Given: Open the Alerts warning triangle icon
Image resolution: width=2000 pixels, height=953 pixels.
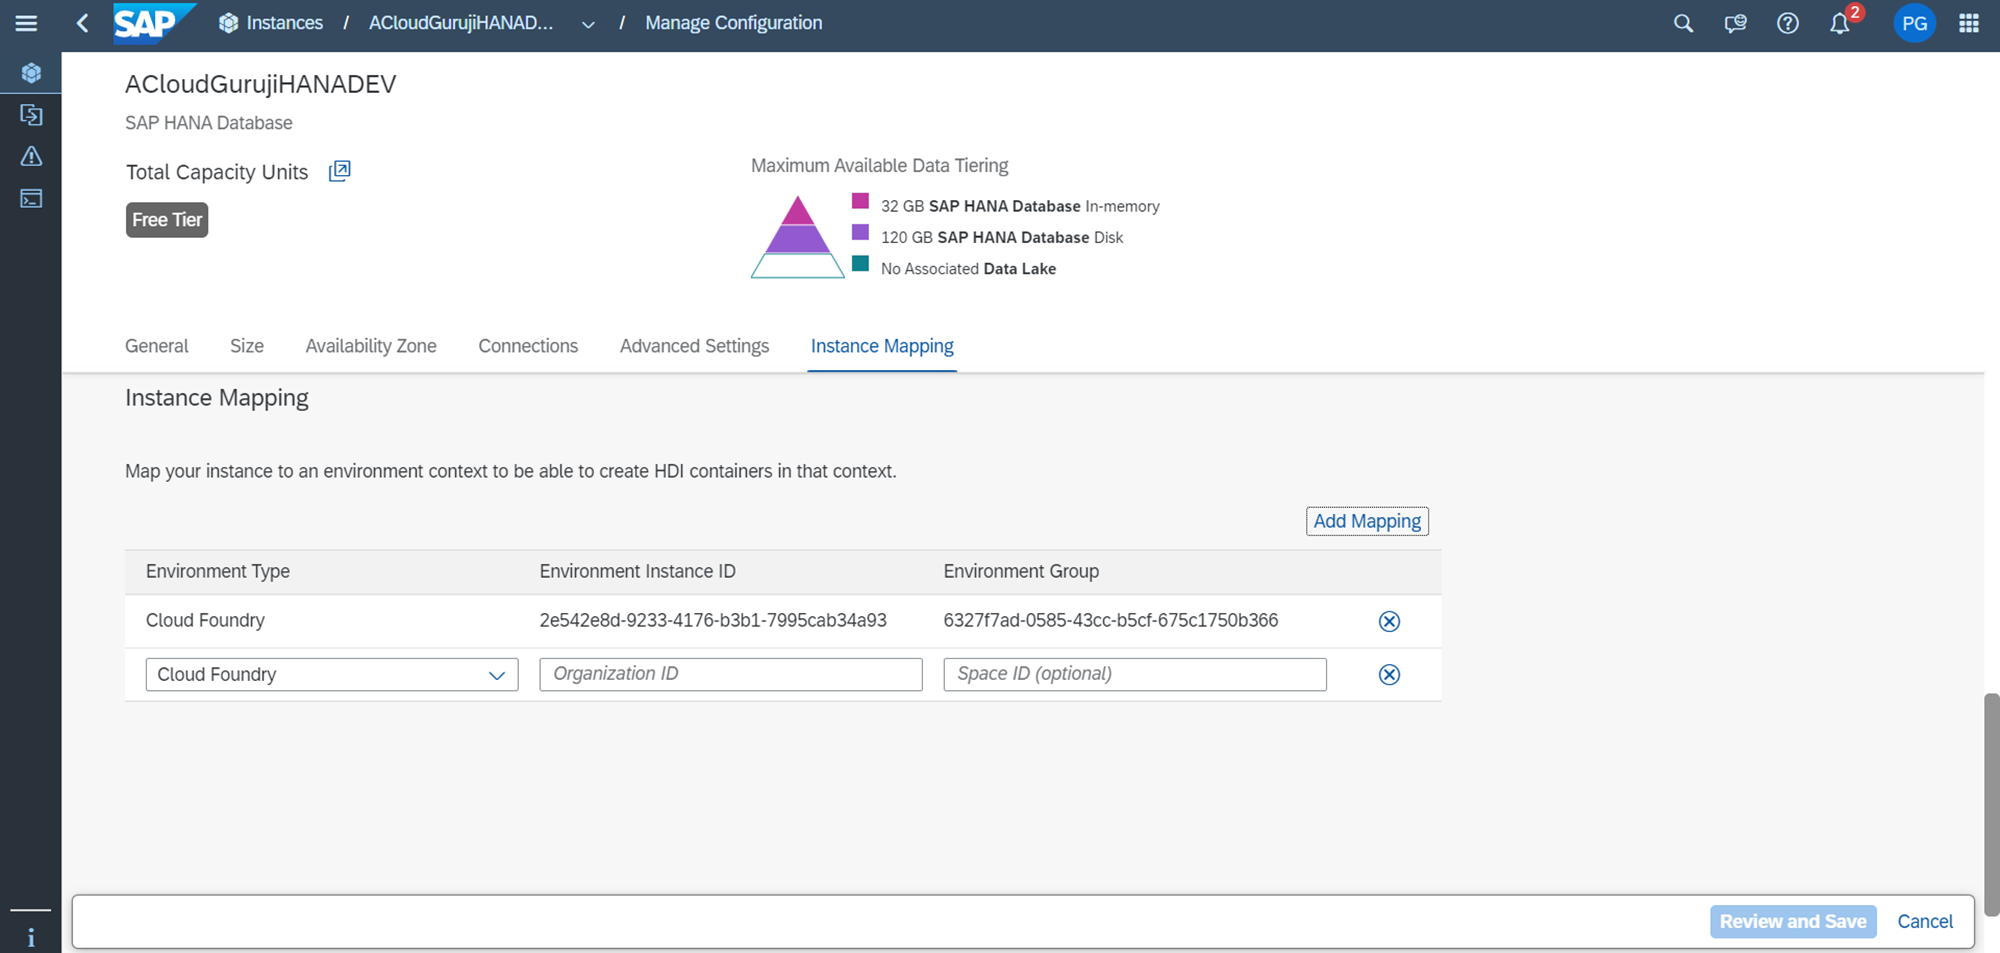Looking at the screenshot, I should 31,156.
